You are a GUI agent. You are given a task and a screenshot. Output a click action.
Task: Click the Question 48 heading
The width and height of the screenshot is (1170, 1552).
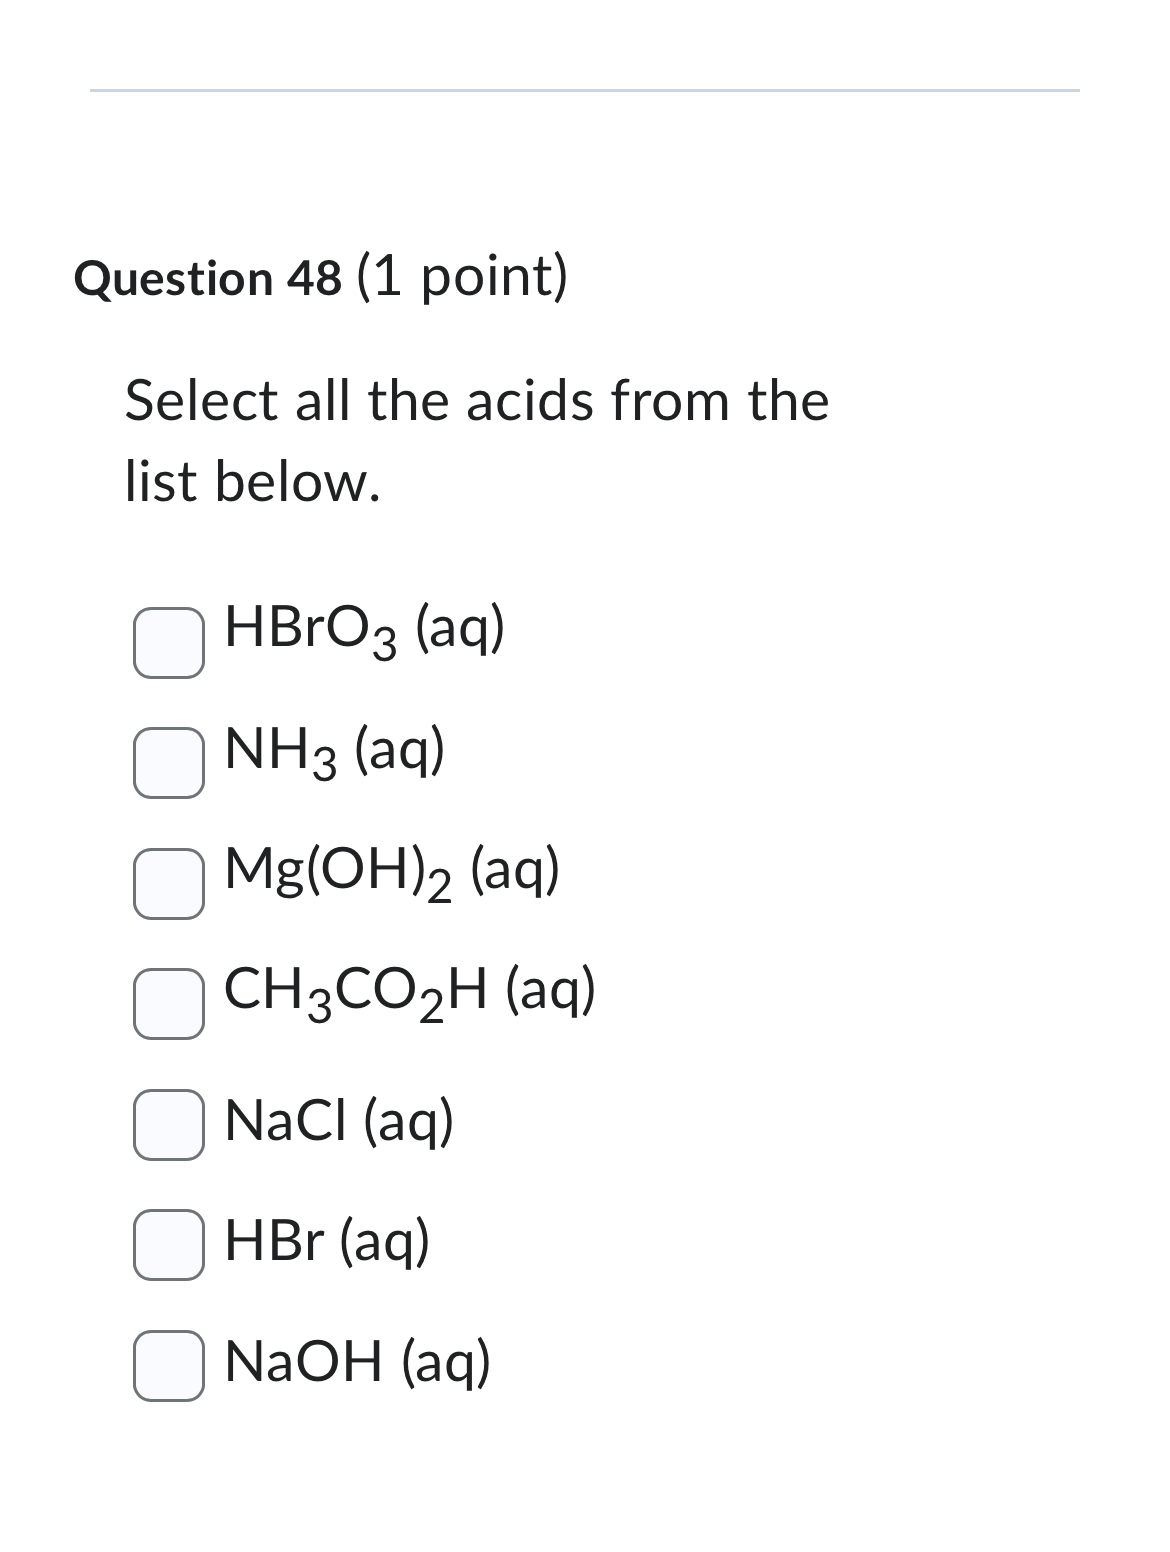[322, 279]
